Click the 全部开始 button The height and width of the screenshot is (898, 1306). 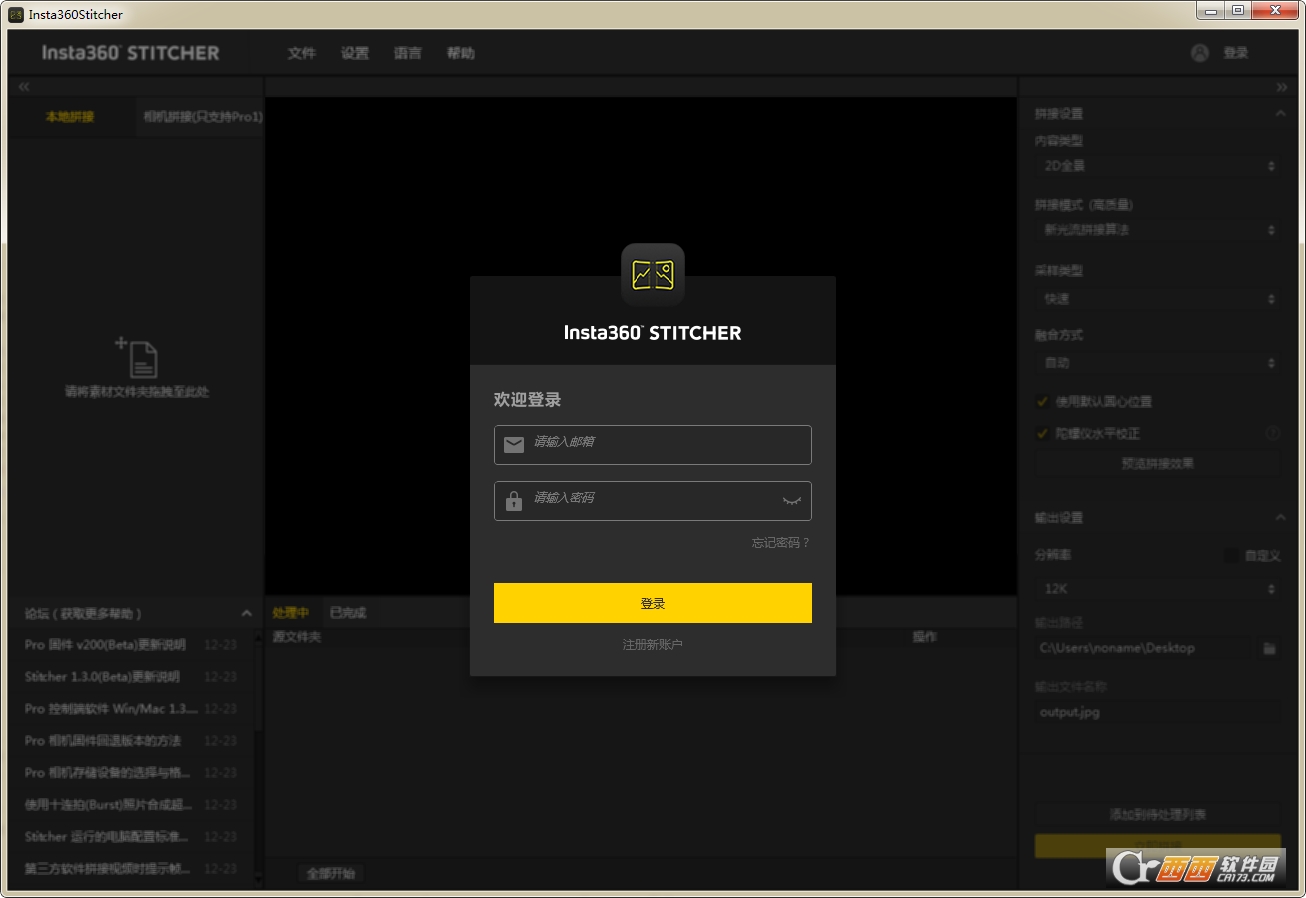point(331,873)
